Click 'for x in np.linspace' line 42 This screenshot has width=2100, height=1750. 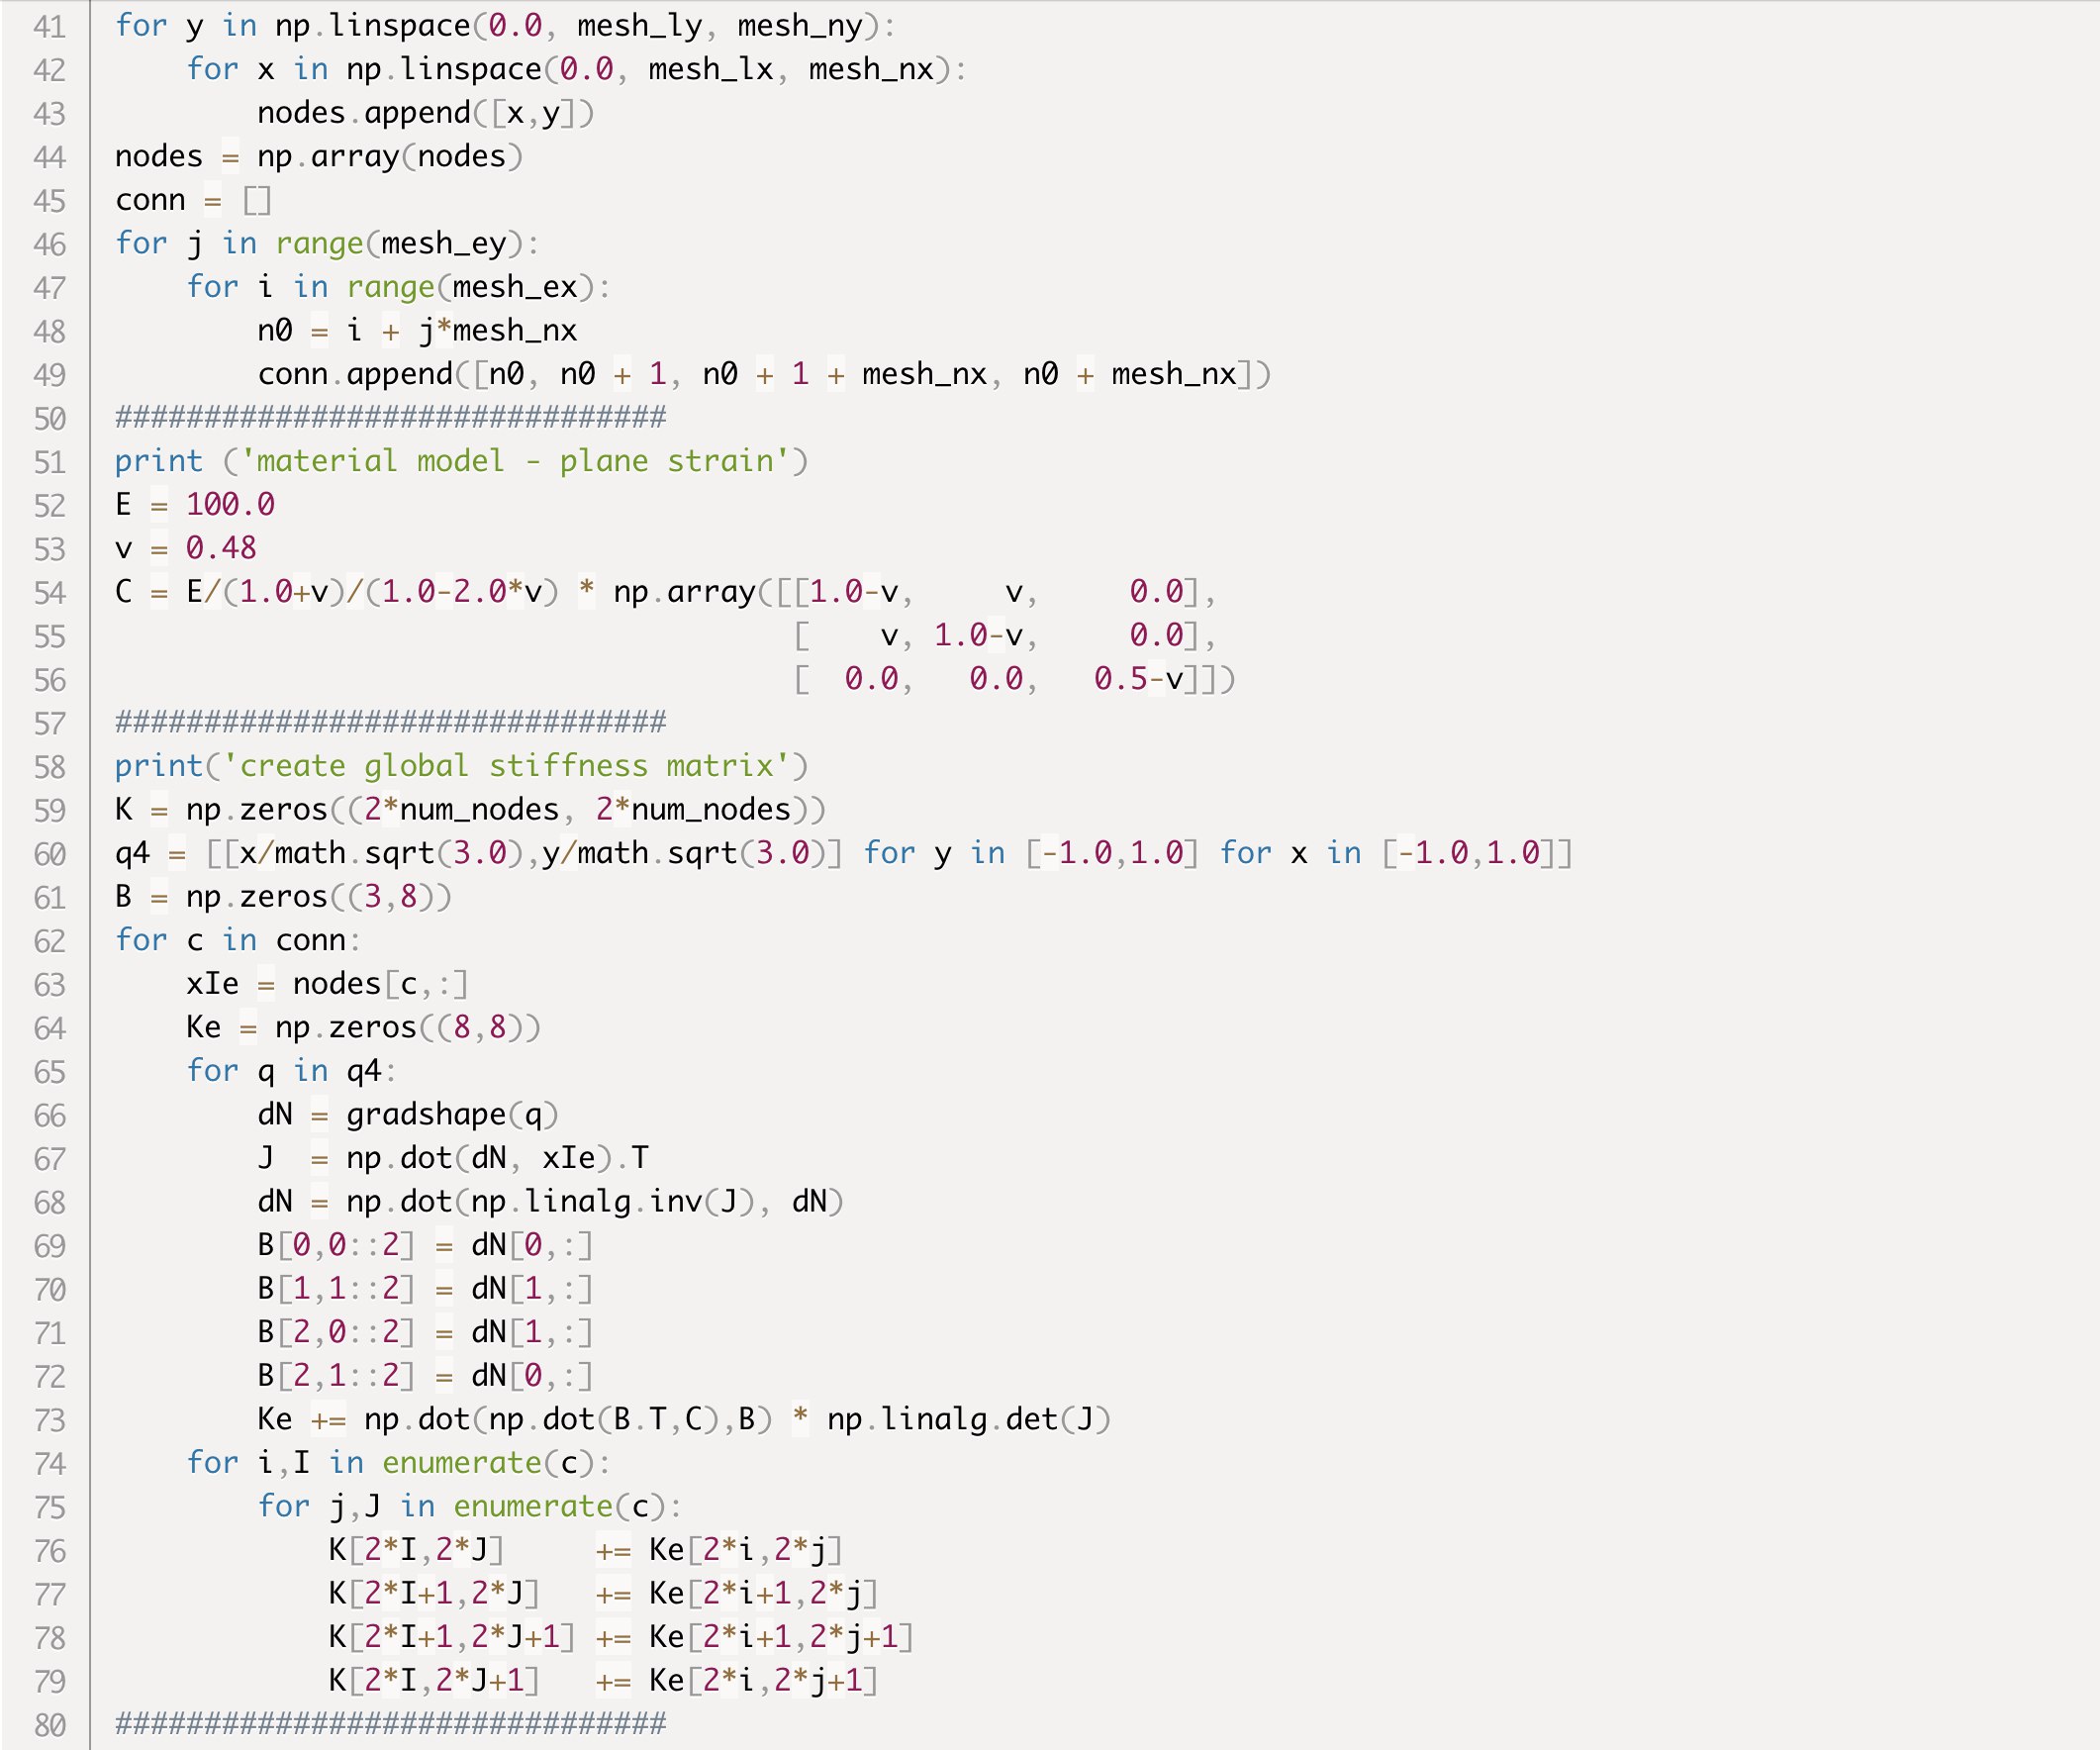coord(576,69)
